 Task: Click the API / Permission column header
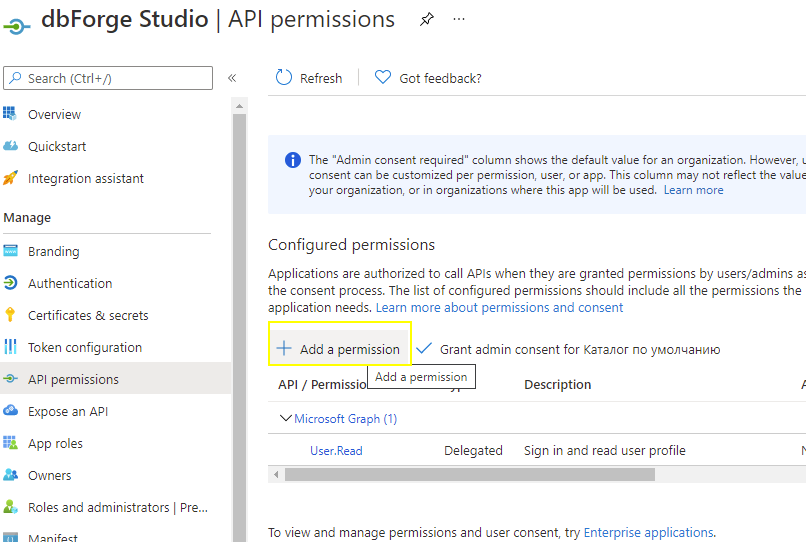322,385
